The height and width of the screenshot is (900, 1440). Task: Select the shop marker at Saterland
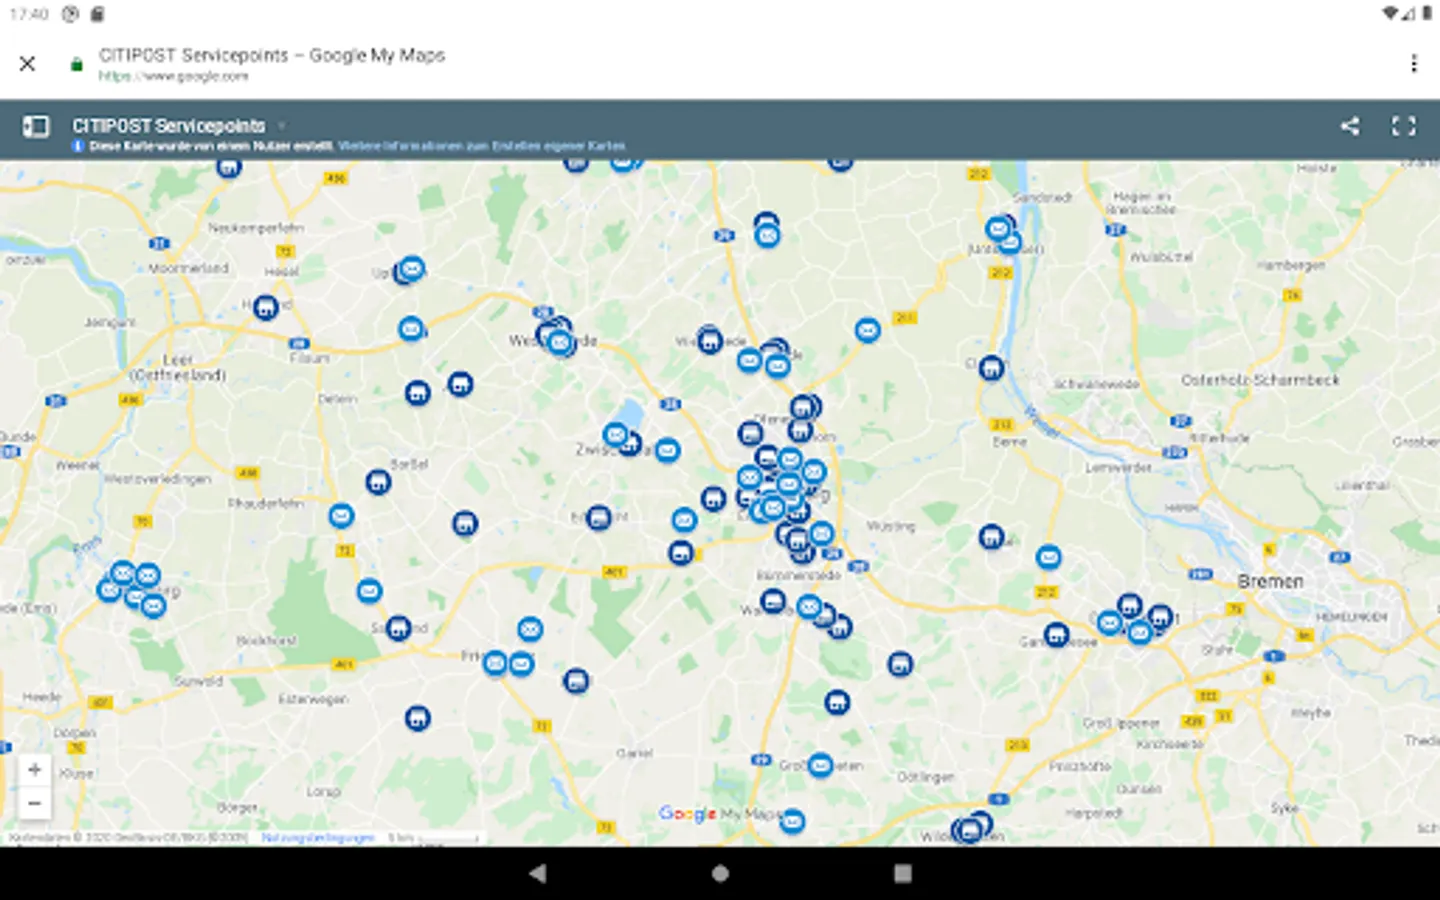pyautogui.click(x=398, y=628)
